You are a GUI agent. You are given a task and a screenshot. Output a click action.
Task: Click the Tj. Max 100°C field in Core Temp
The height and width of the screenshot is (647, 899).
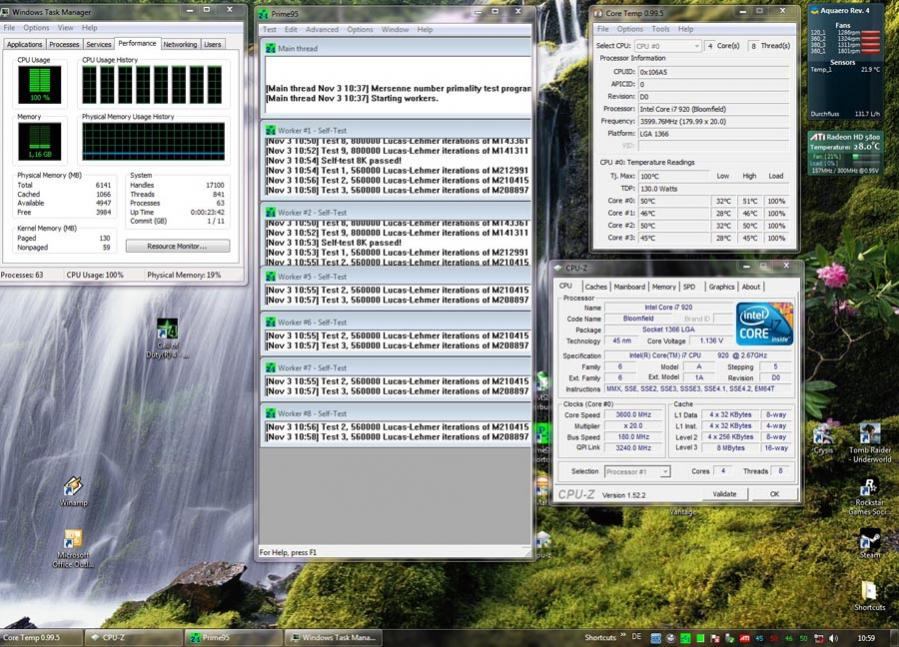point(674,176)
